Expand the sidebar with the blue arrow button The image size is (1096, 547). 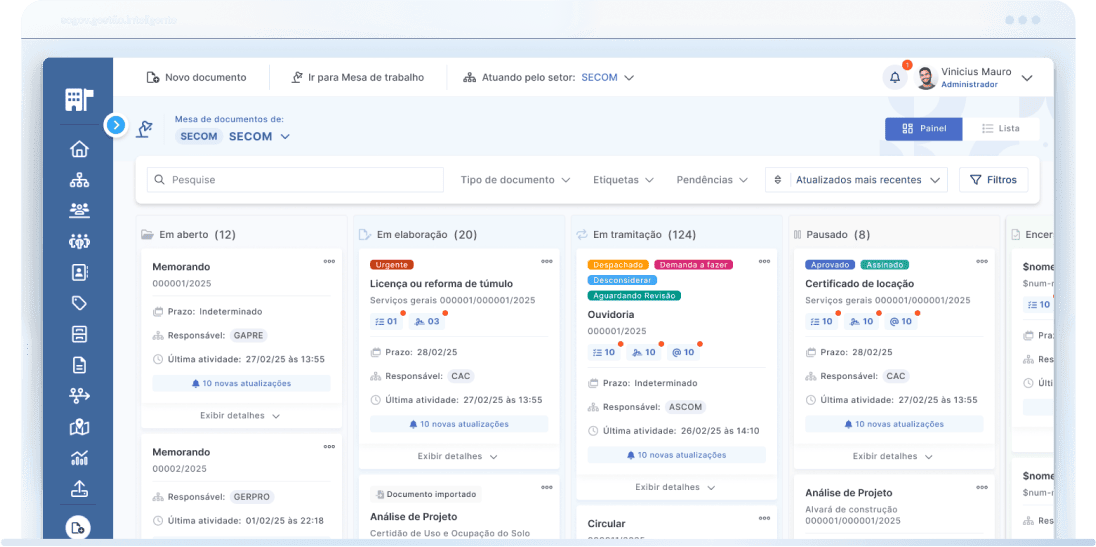tap(116, 126)
